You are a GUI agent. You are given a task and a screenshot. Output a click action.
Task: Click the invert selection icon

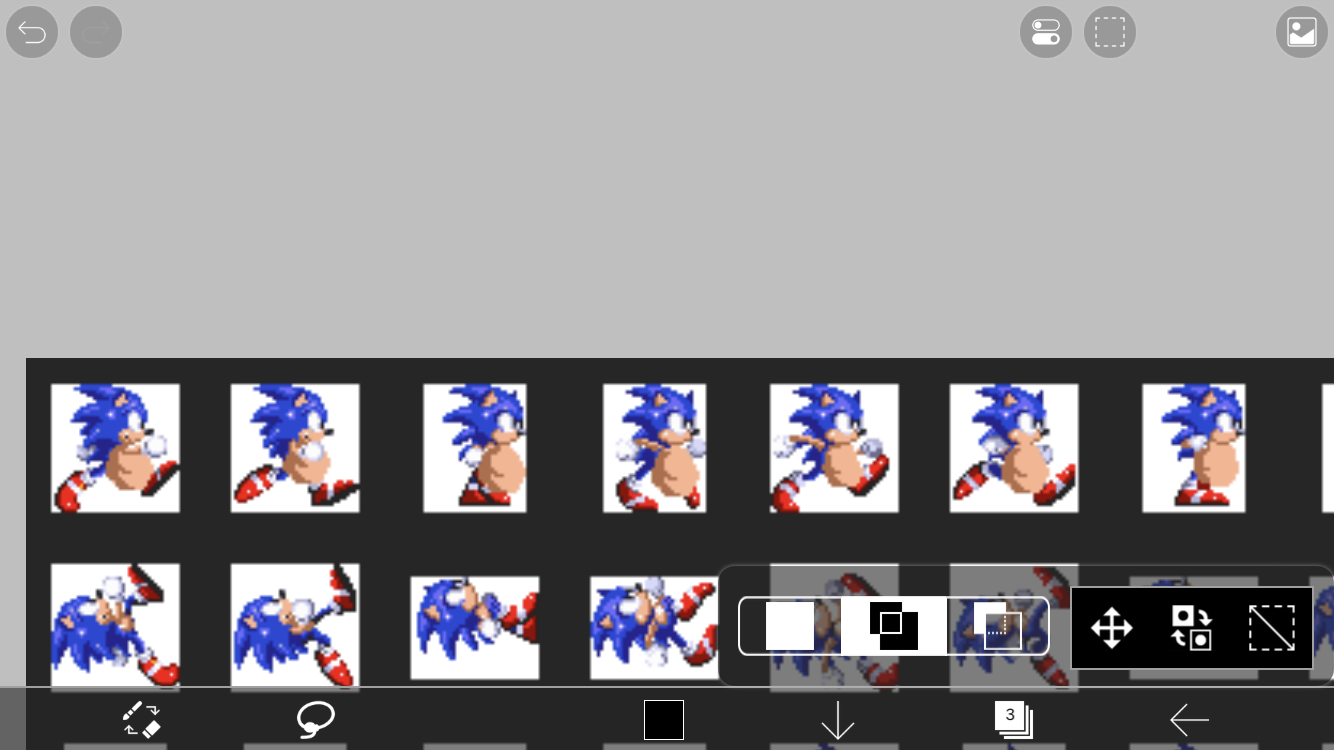click(x=1191, y=628)
